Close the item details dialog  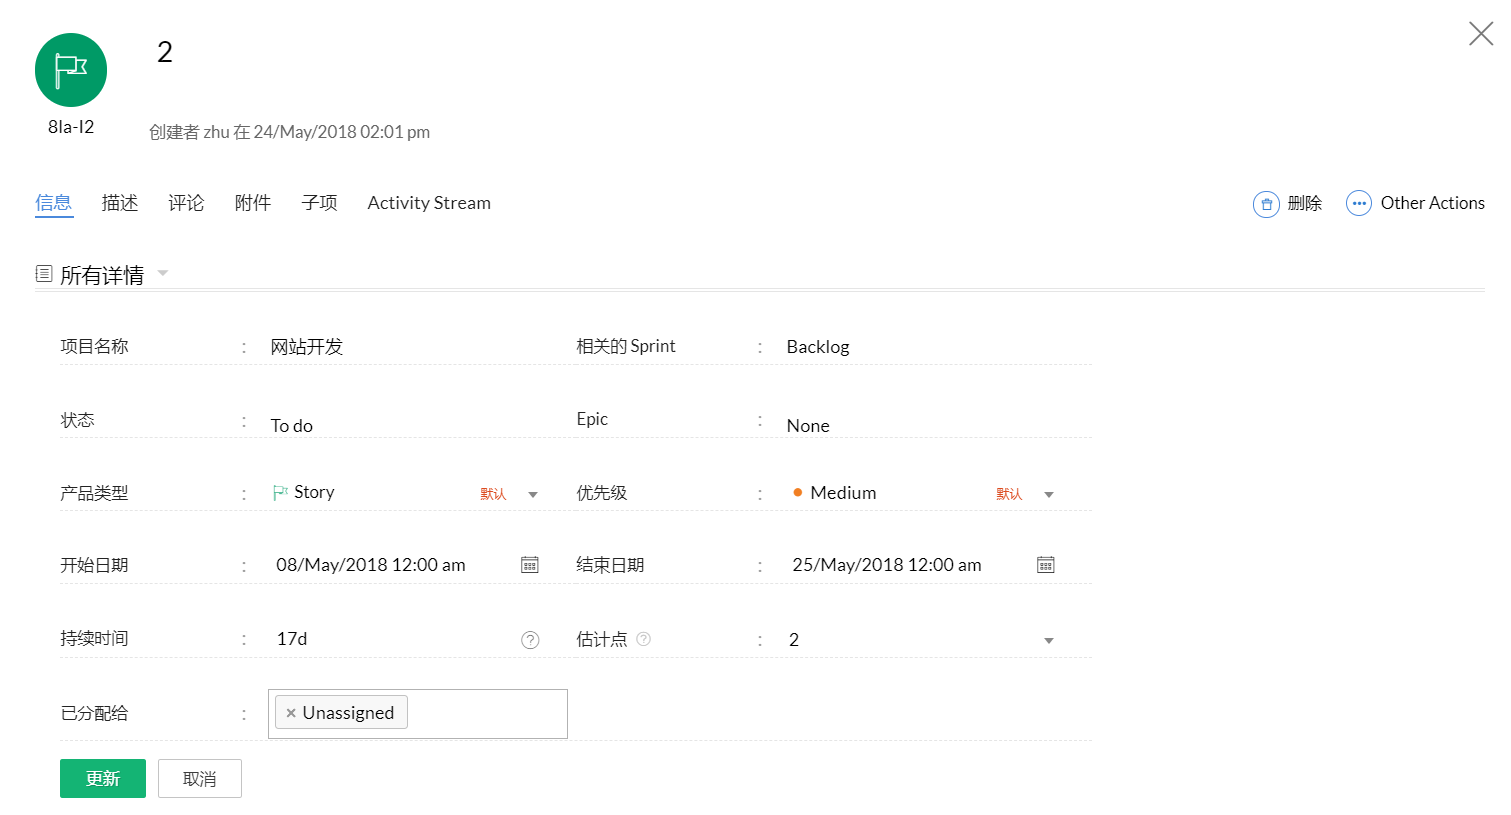[1480, 34]
